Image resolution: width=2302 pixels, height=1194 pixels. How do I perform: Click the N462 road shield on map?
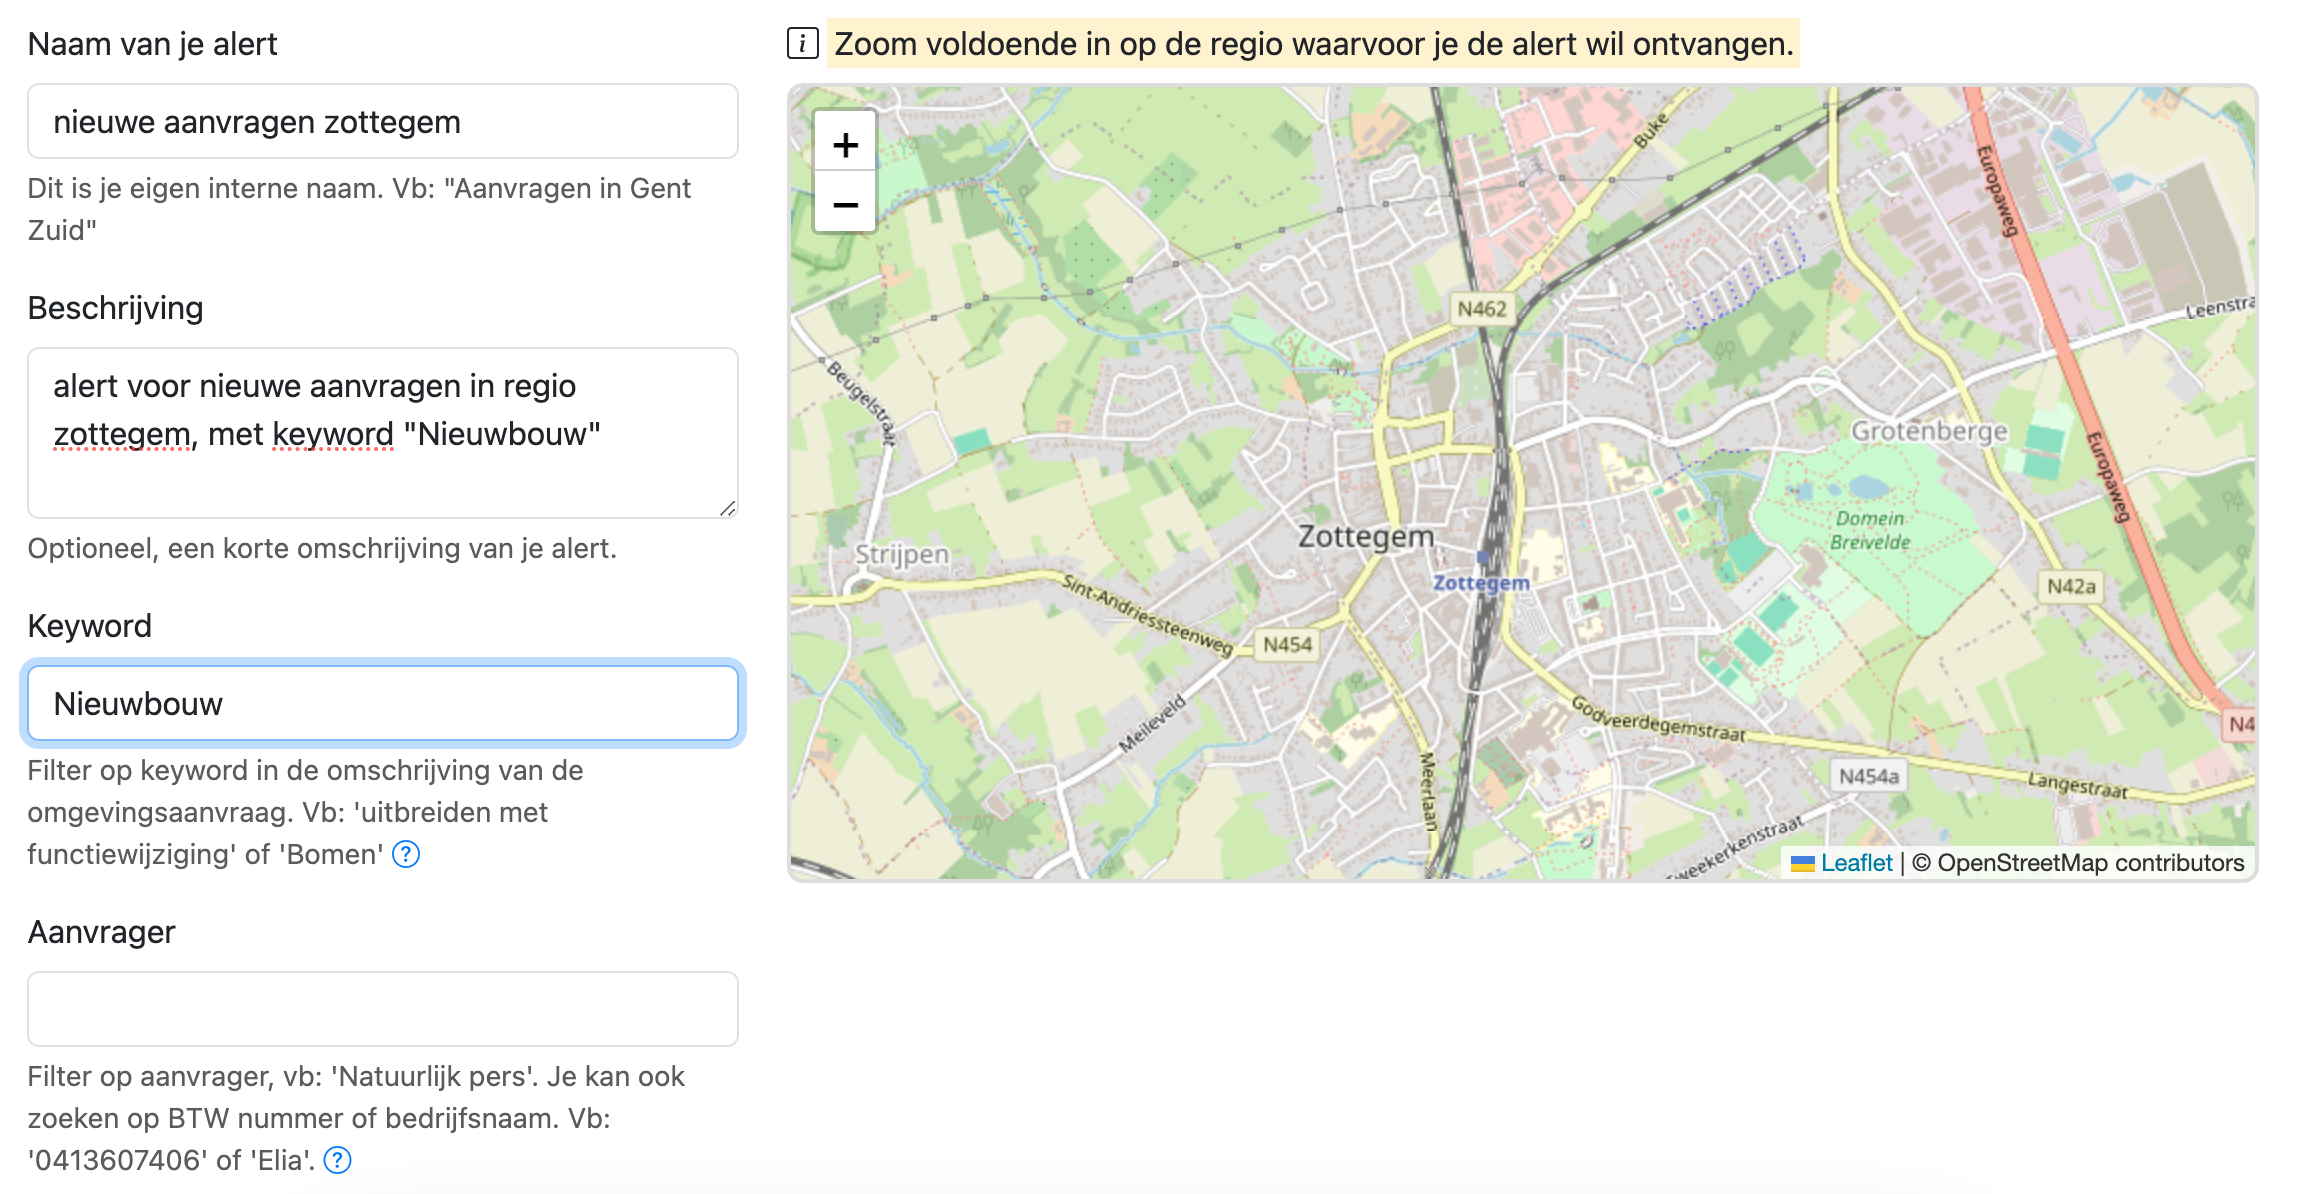[1481, 309]
